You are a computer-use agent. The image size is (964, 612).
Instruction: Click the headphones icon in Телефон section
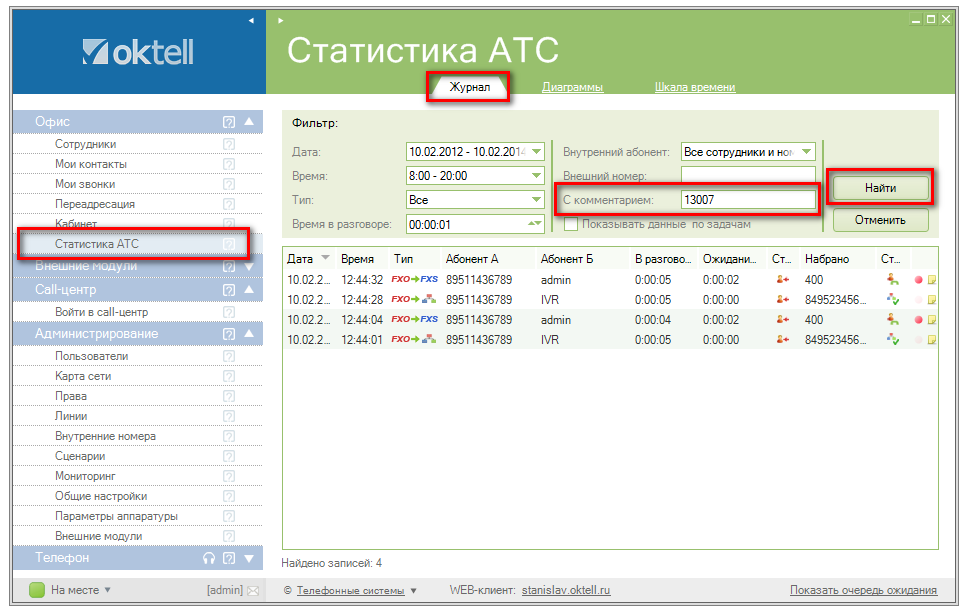pyautogui.click(x=209, y=558)
